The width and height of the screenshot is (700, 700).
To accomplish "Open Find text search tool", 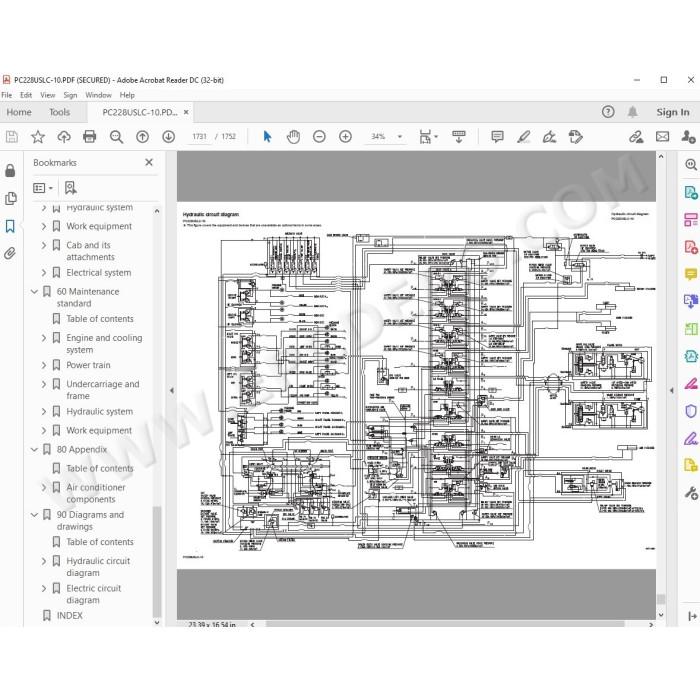I will (x=116, y=137).
